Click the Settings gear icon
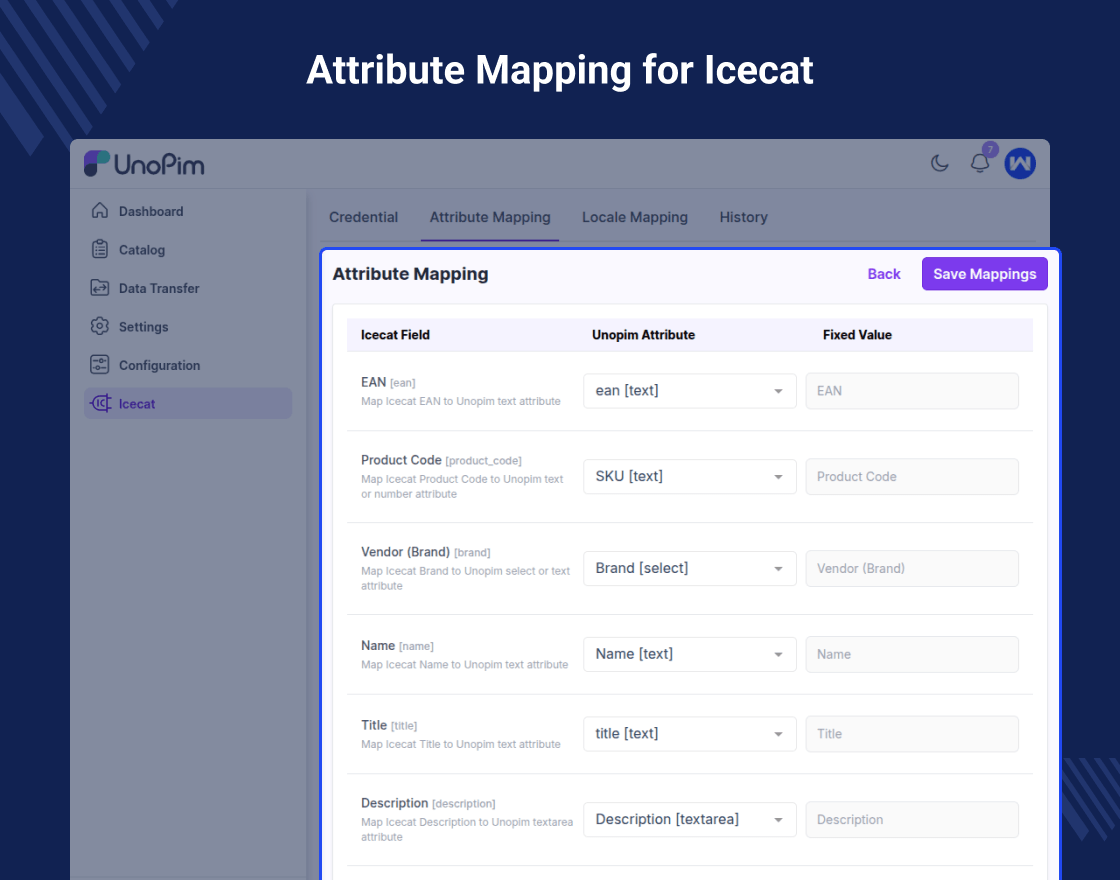 pos(100,326)
